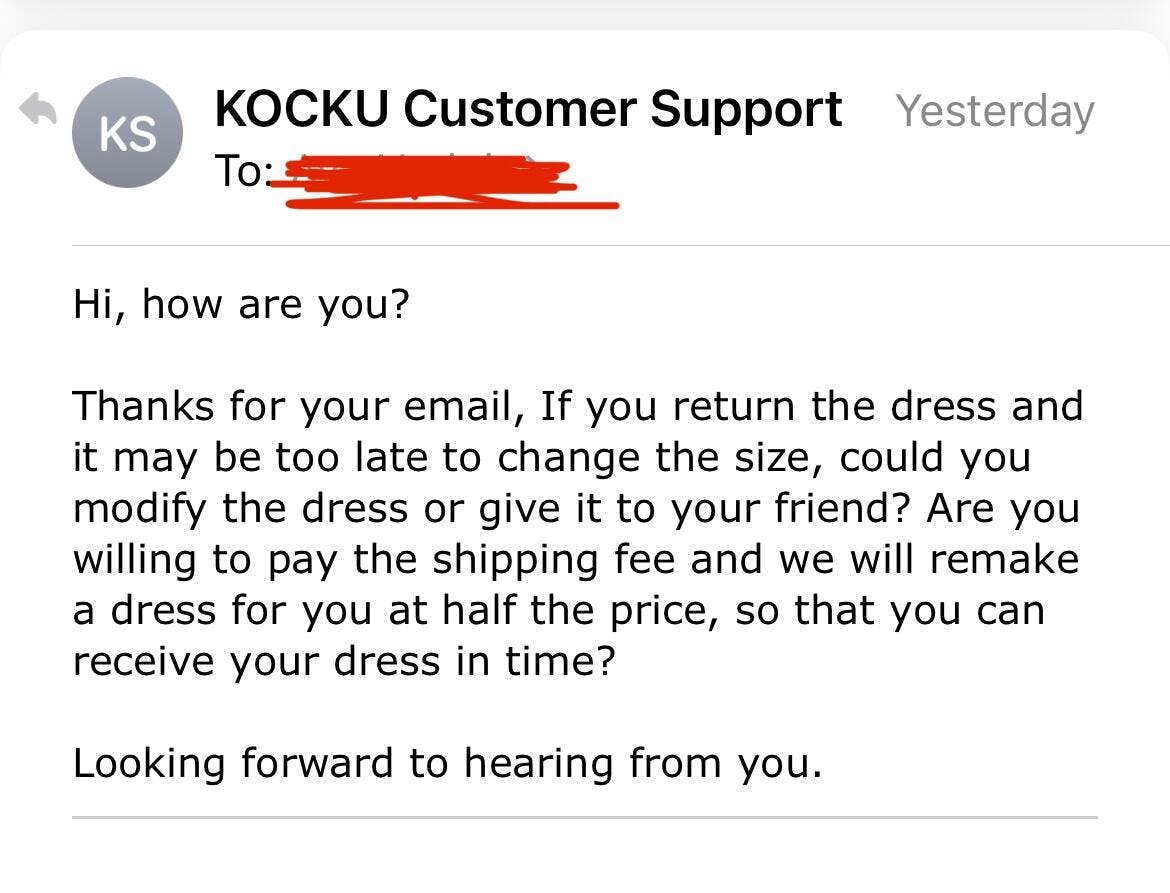Screen dimensions: 1170x893
Task: Click the line about changing the size
Action: point(550,458)
